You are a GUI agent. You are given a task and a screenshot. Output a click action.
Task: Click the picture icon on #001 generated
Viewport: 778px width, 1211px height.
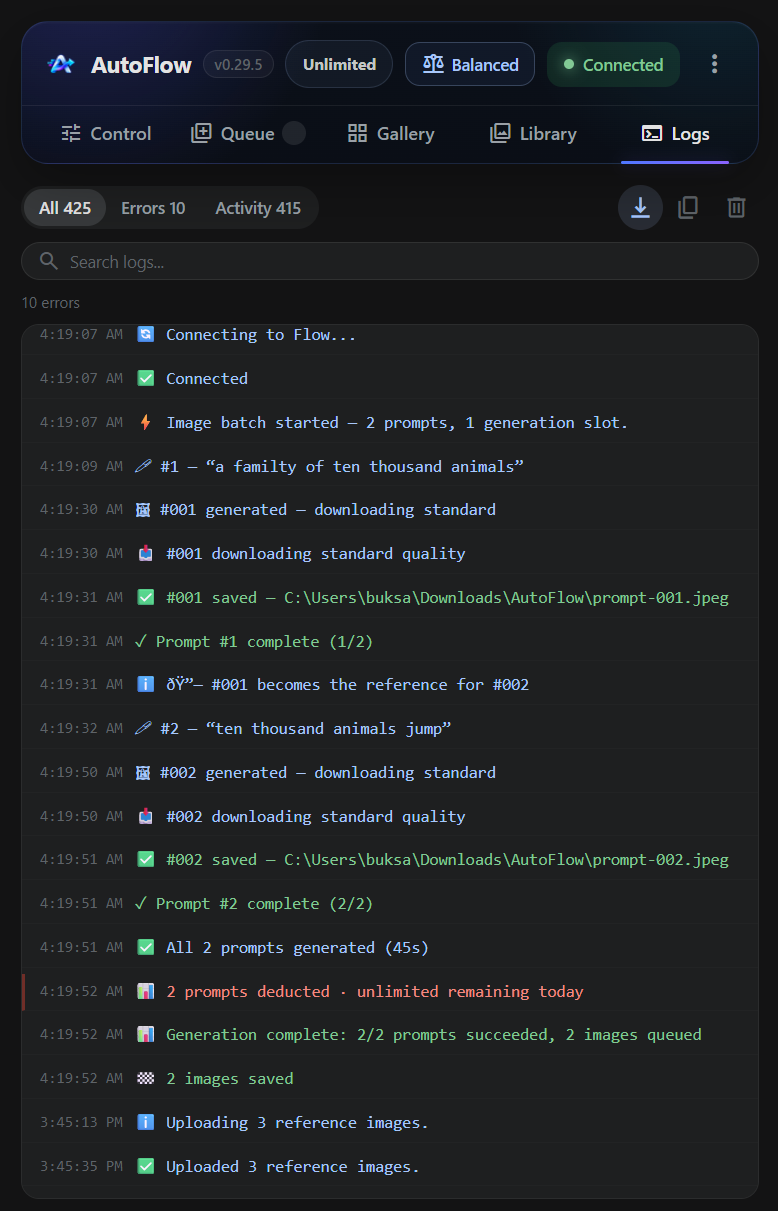pos(143,509)
